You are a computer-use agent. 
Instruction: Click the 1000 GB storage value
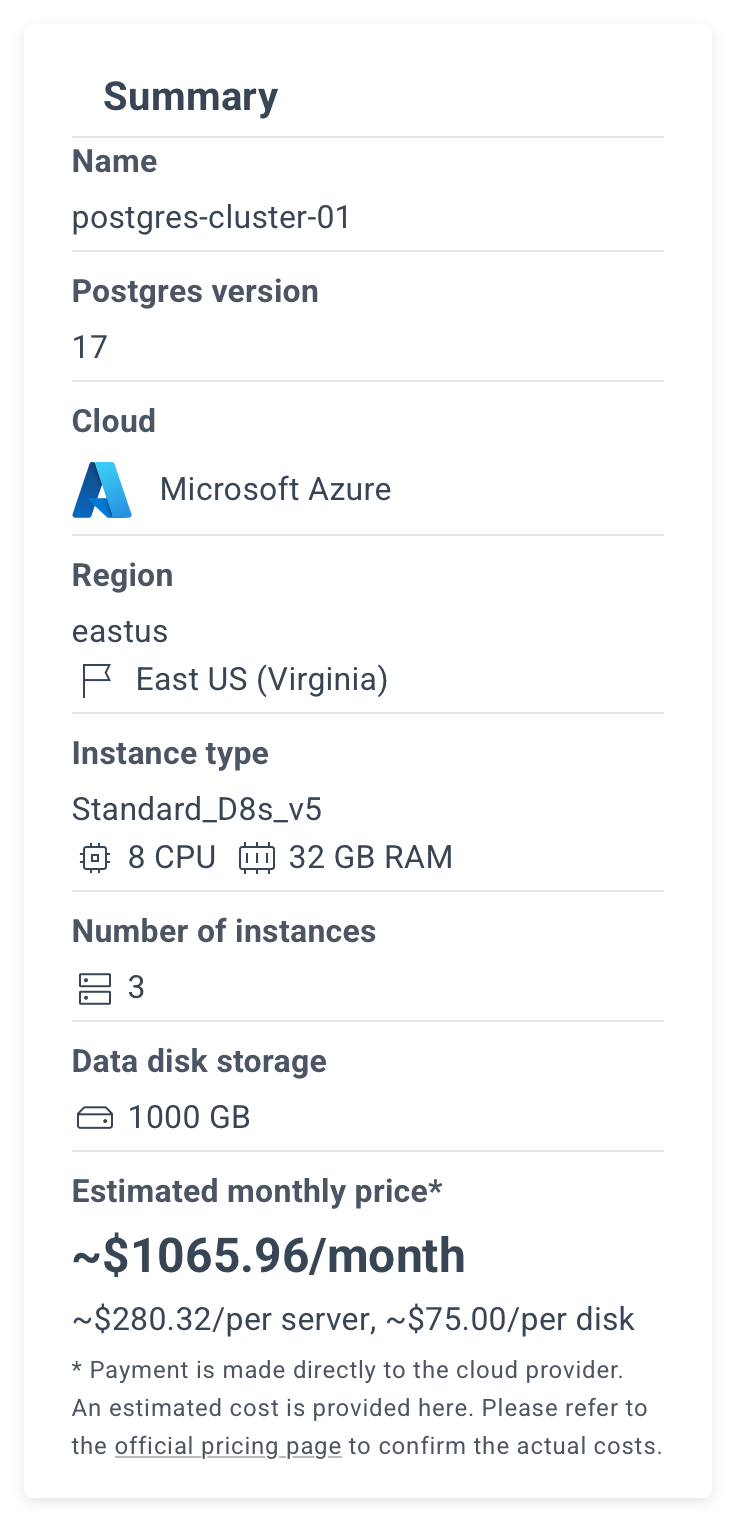pyautogui.click(x=189, y=1118)
